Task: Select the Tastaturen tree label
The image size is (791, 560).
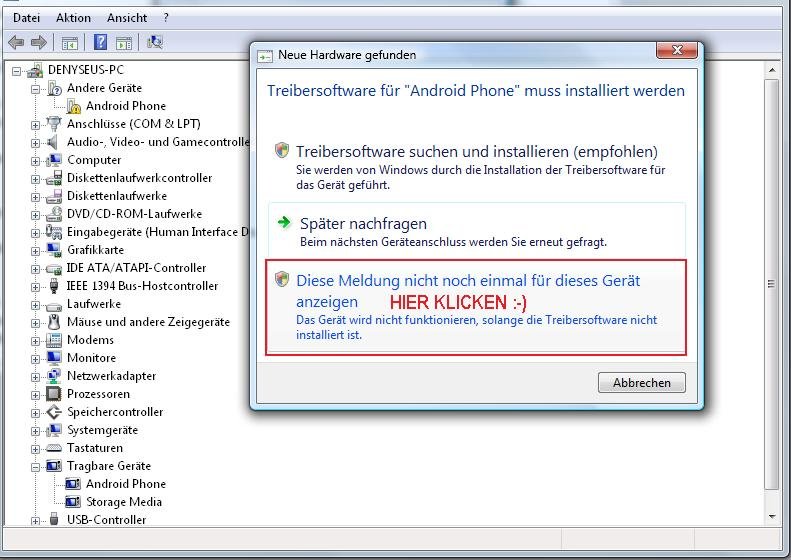Action: click(95, 448)
